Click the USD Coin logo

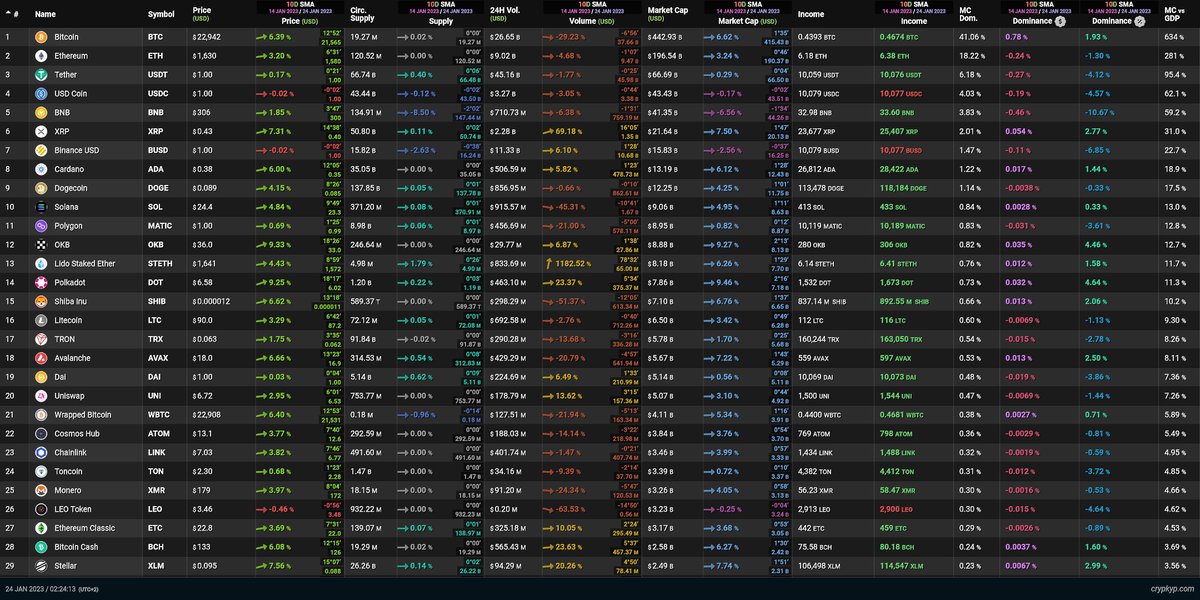42,93
